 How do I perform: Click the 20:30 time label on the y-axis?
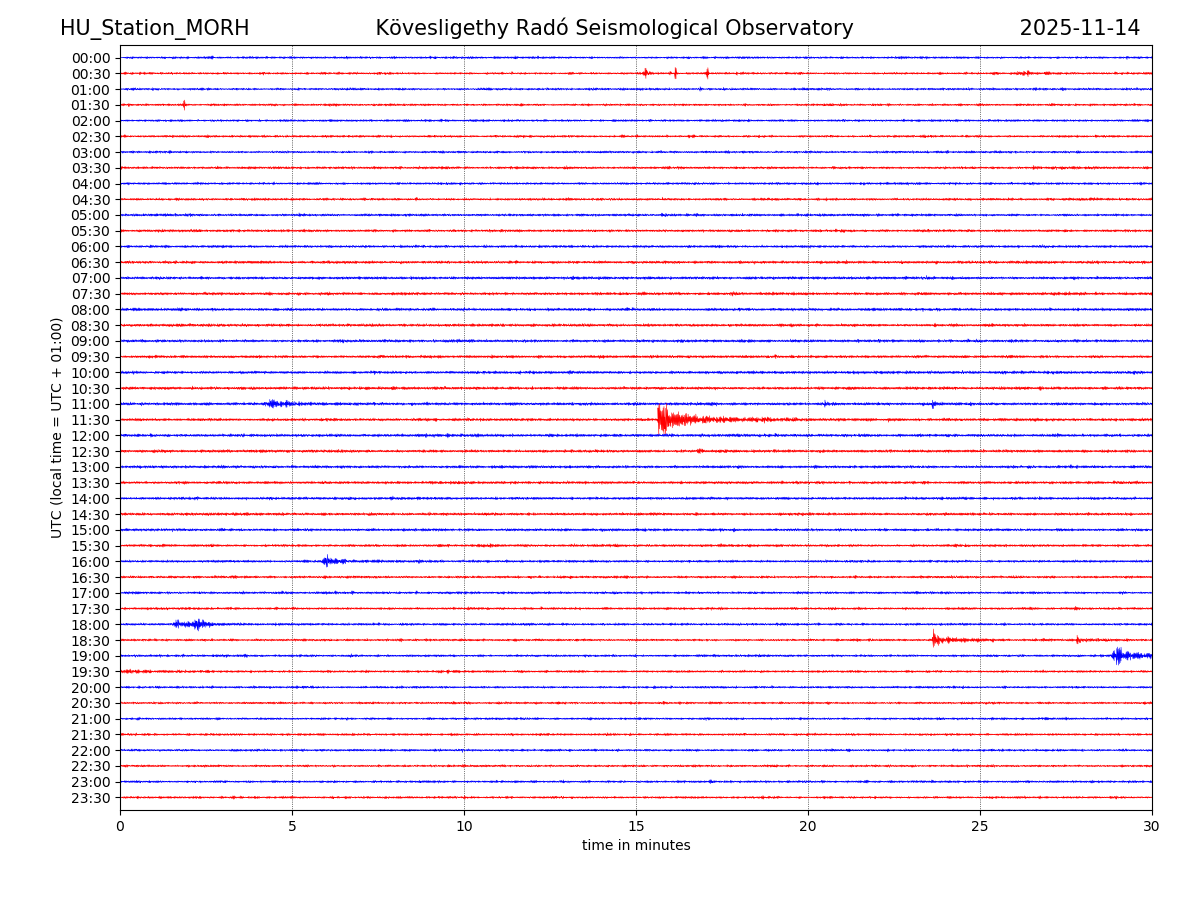(91, 703)
